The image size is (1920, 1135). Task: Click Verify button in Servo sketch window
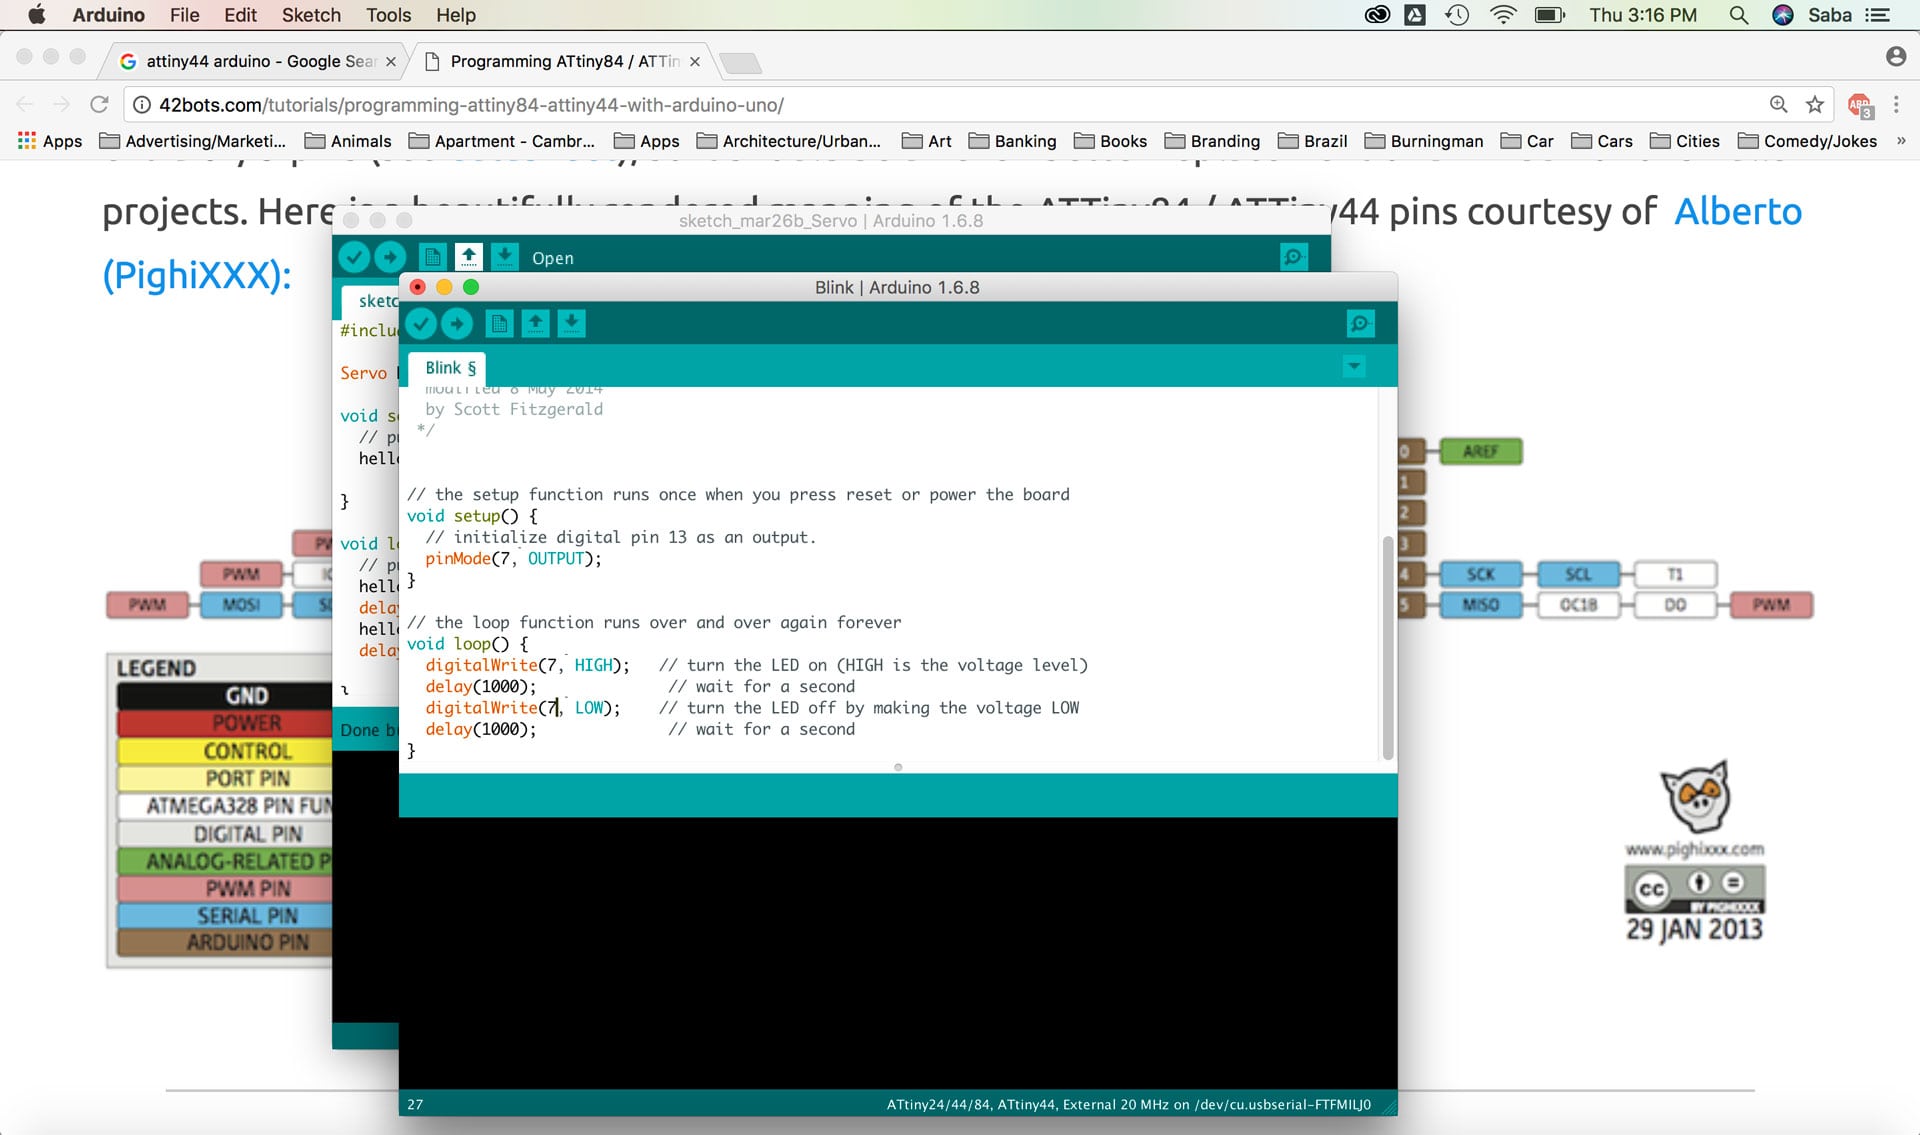[x=354, y=257]
